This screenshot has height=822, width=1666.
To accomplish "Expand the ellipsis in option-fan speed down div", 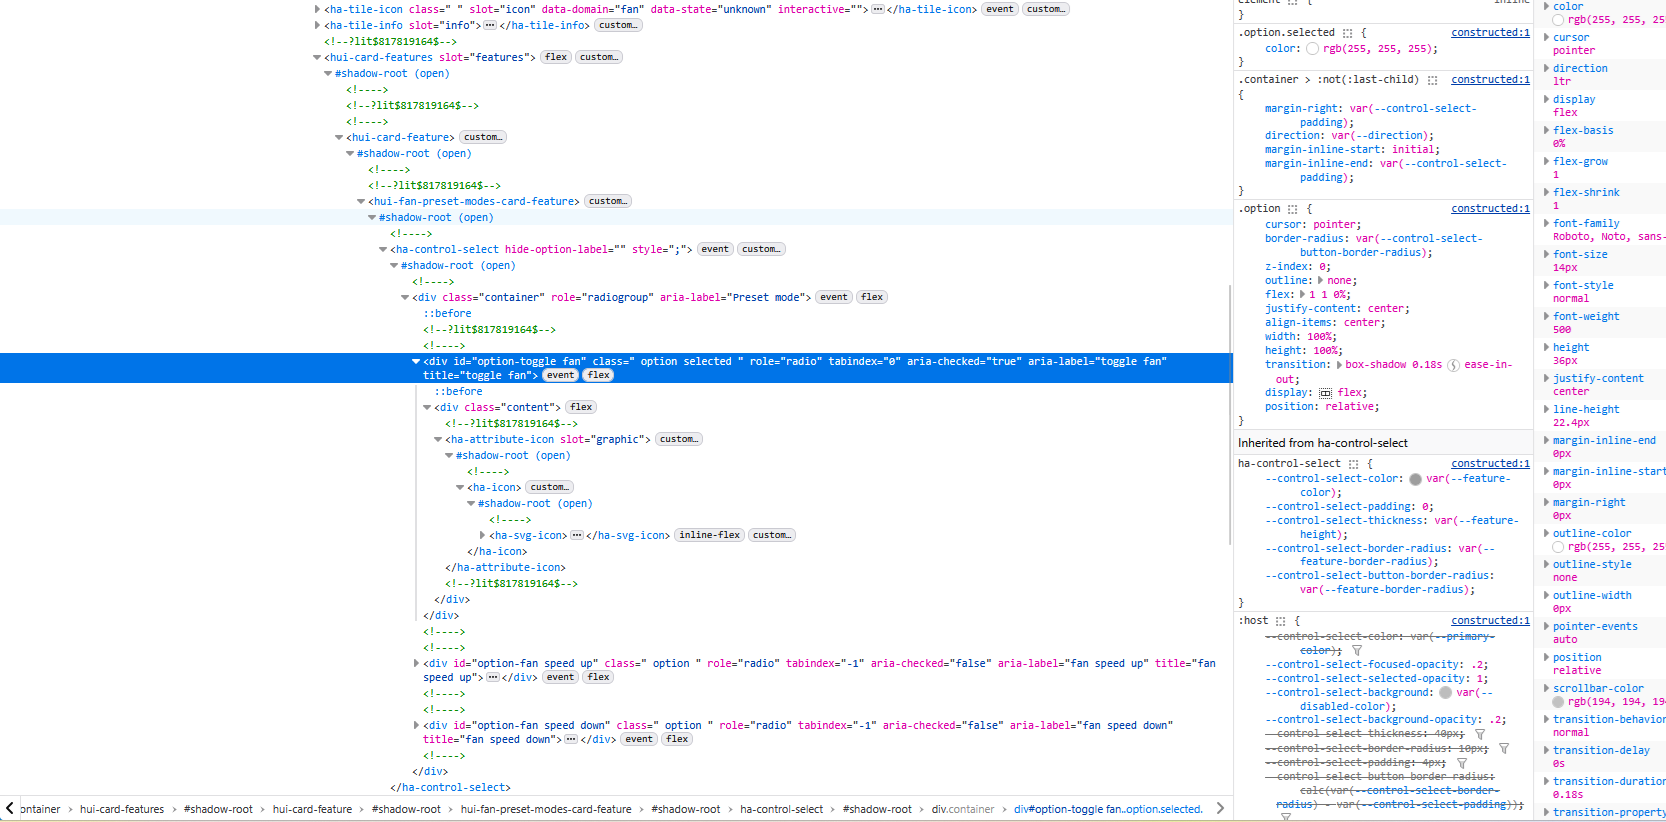I will 571,739.
